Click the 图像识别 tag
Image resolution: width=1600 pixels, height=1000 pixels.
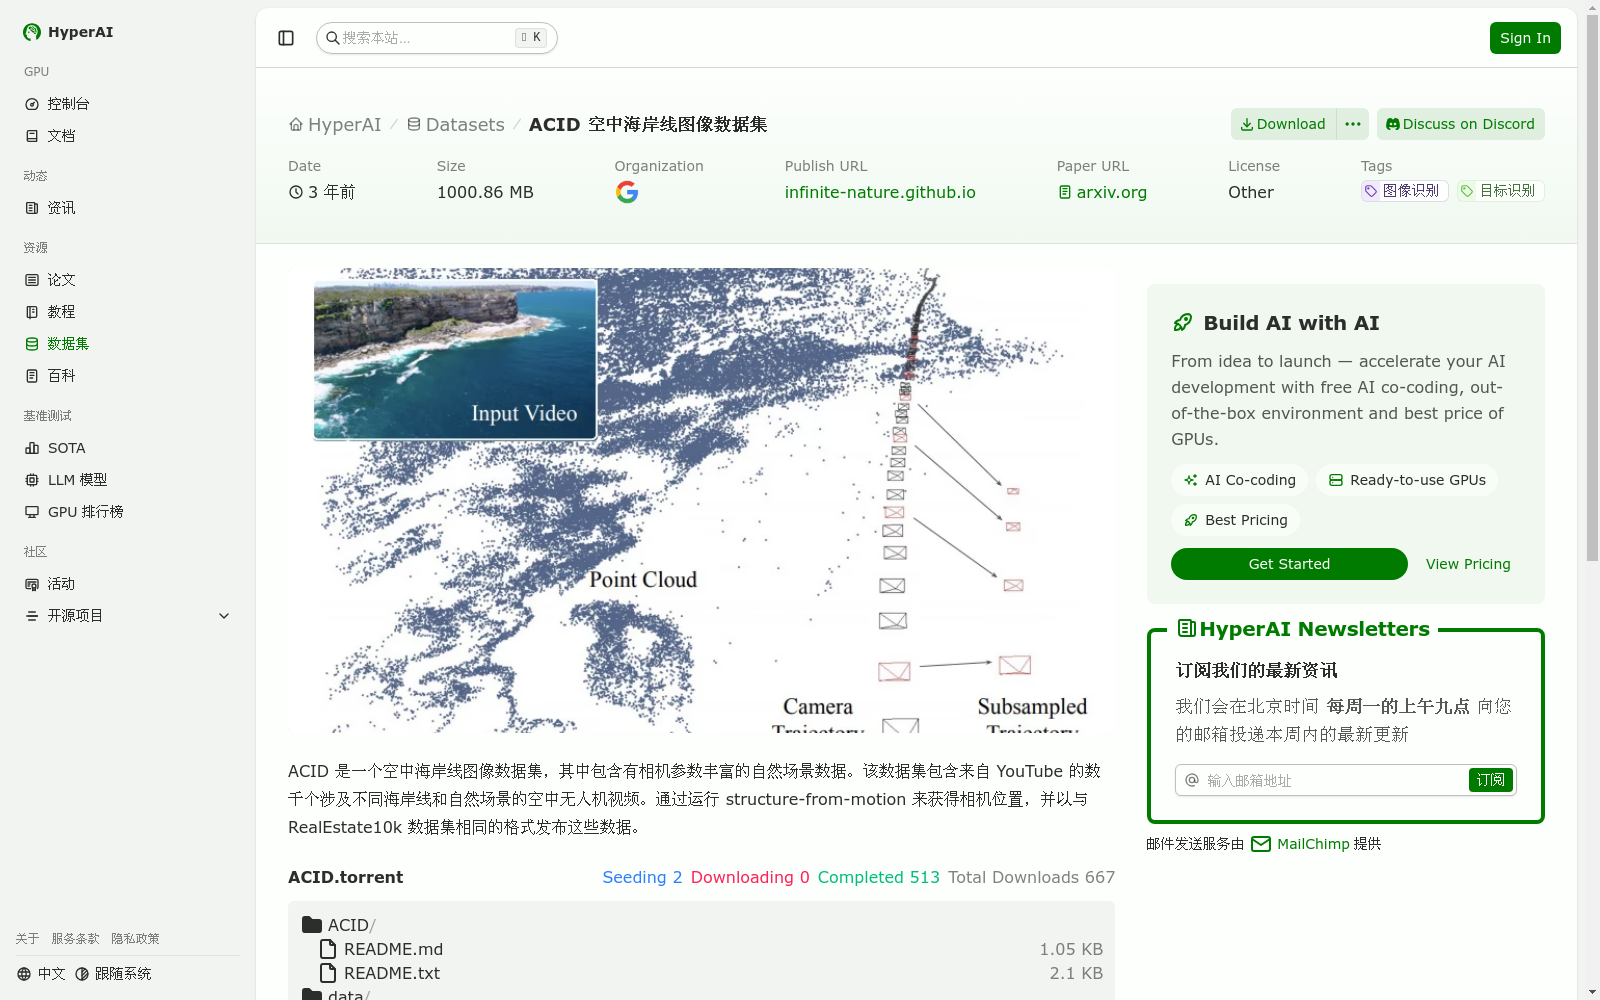click(x=1404, y=191)
